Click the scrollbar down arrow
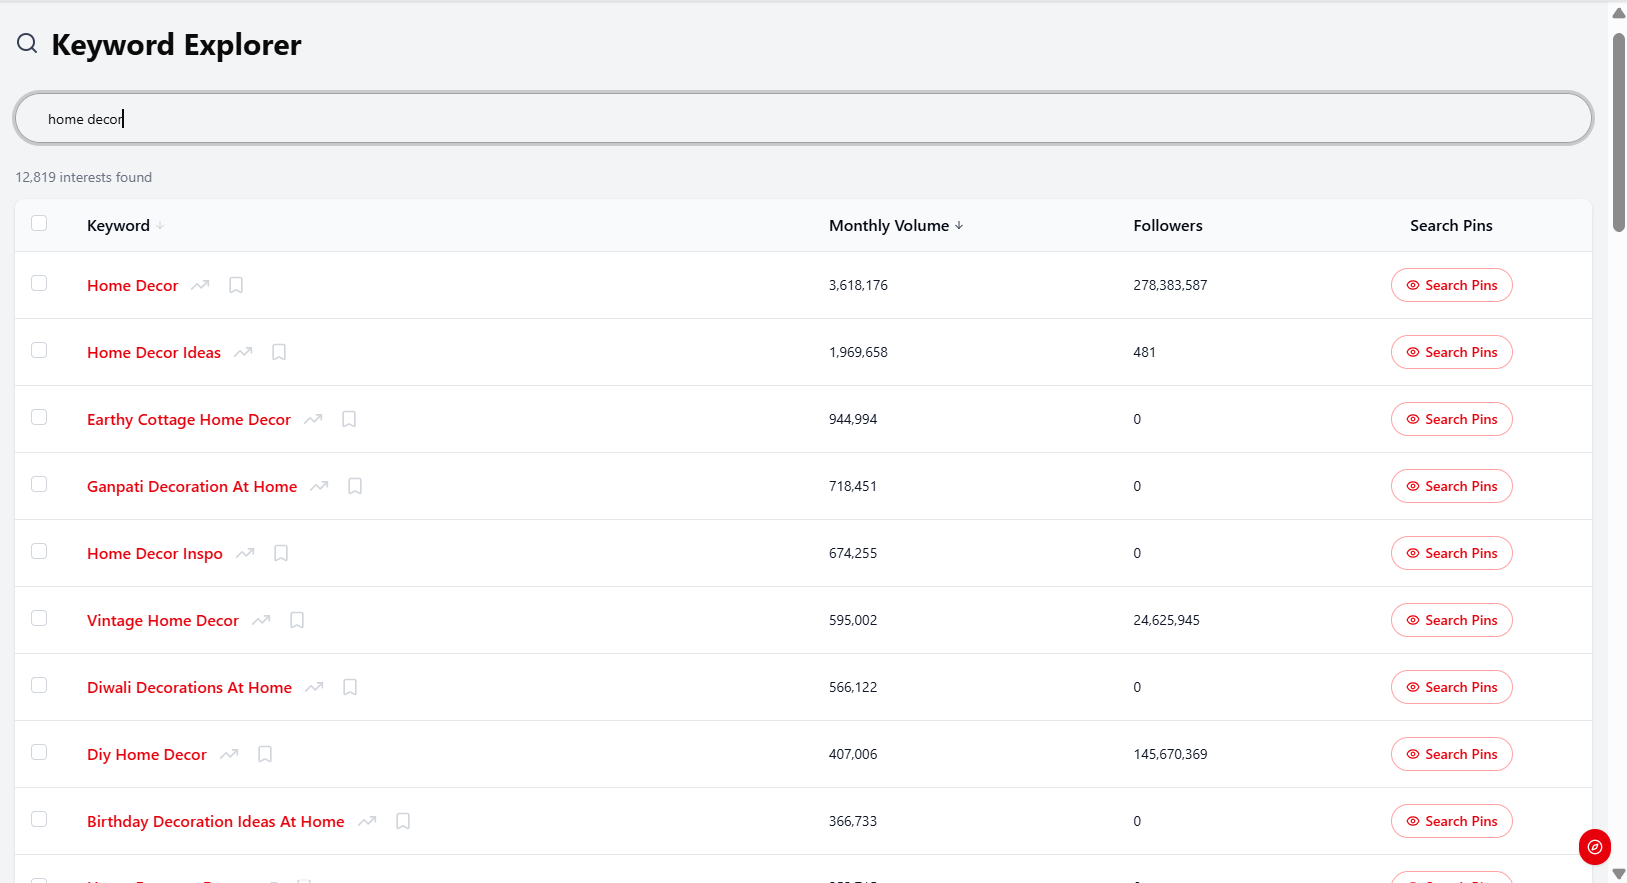 1619,874
